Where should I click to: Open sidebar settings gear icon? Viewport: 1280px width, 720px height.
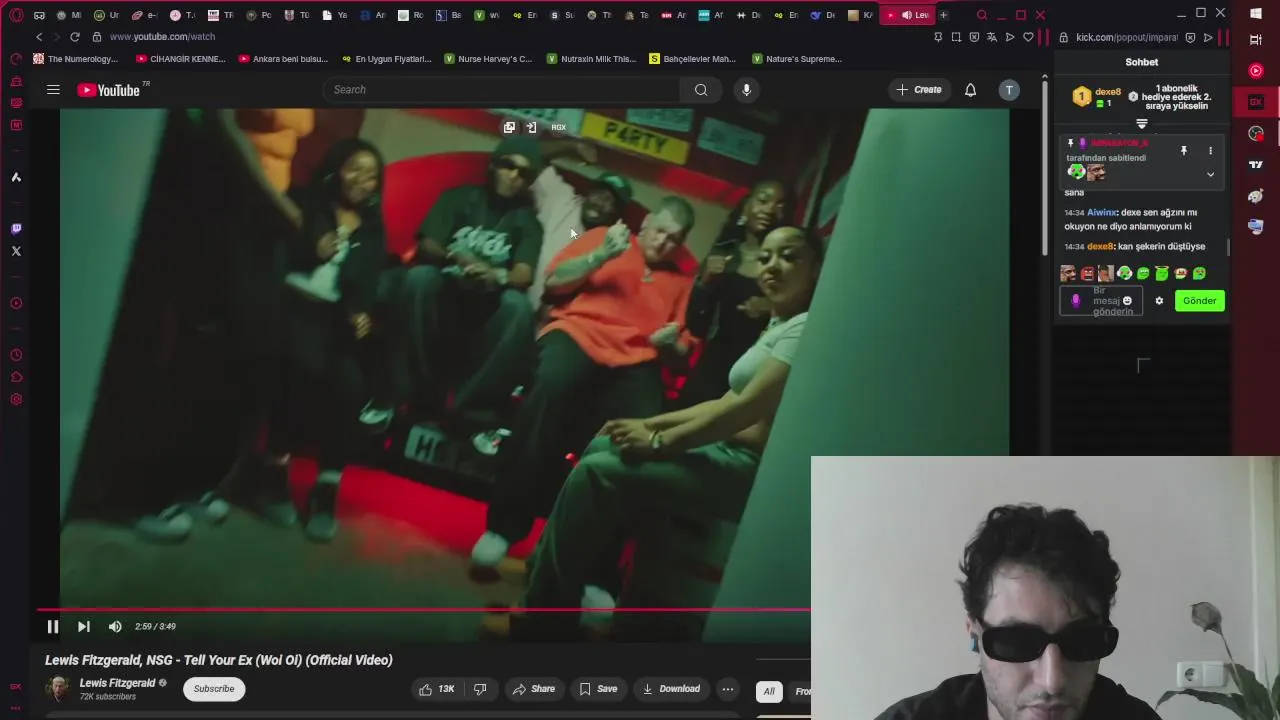click(x=16, y=400)
